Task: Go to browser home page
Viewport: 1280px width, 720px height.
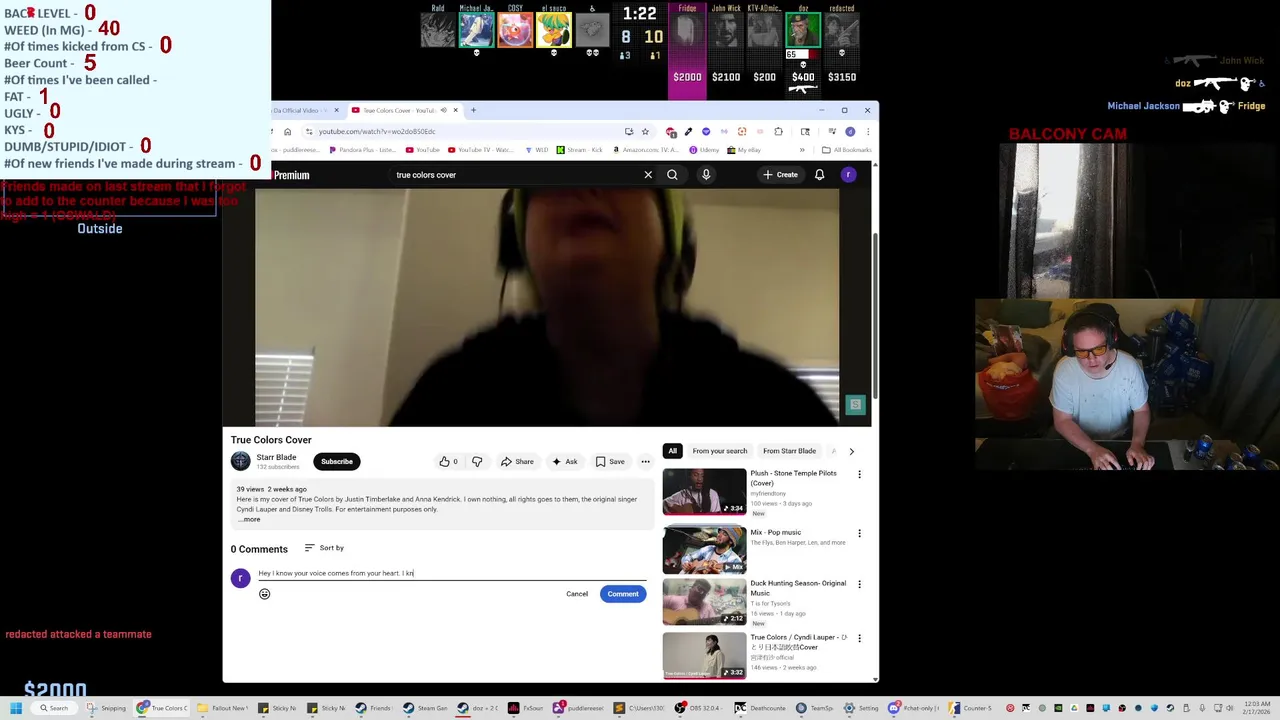Action: pyautogui.click(x=287, y=132)
